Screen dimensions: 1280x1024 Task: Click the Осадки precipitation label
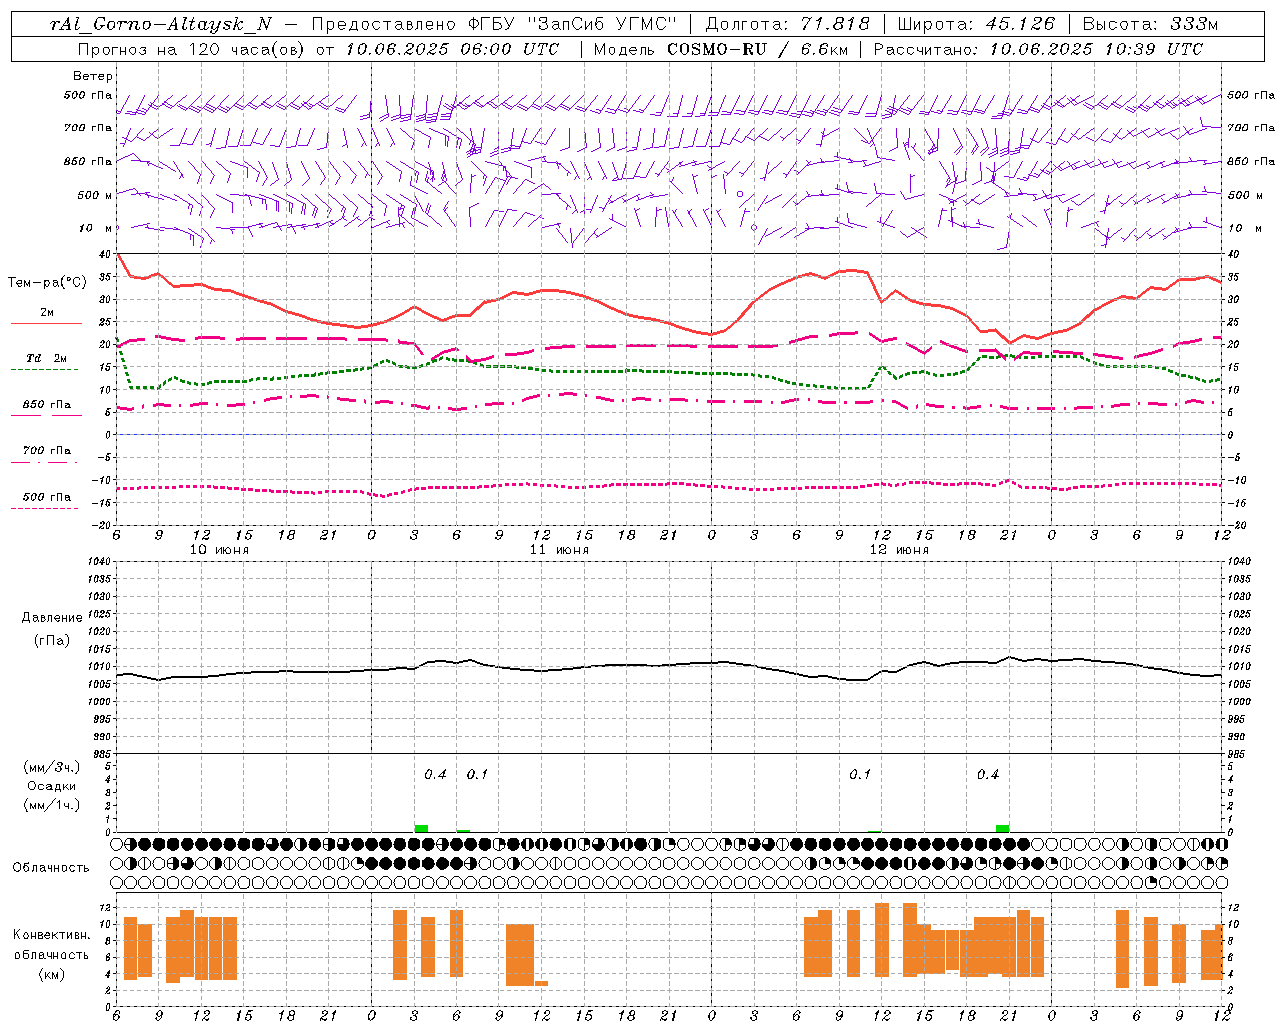pyautogui.click(x=52, y=786)
